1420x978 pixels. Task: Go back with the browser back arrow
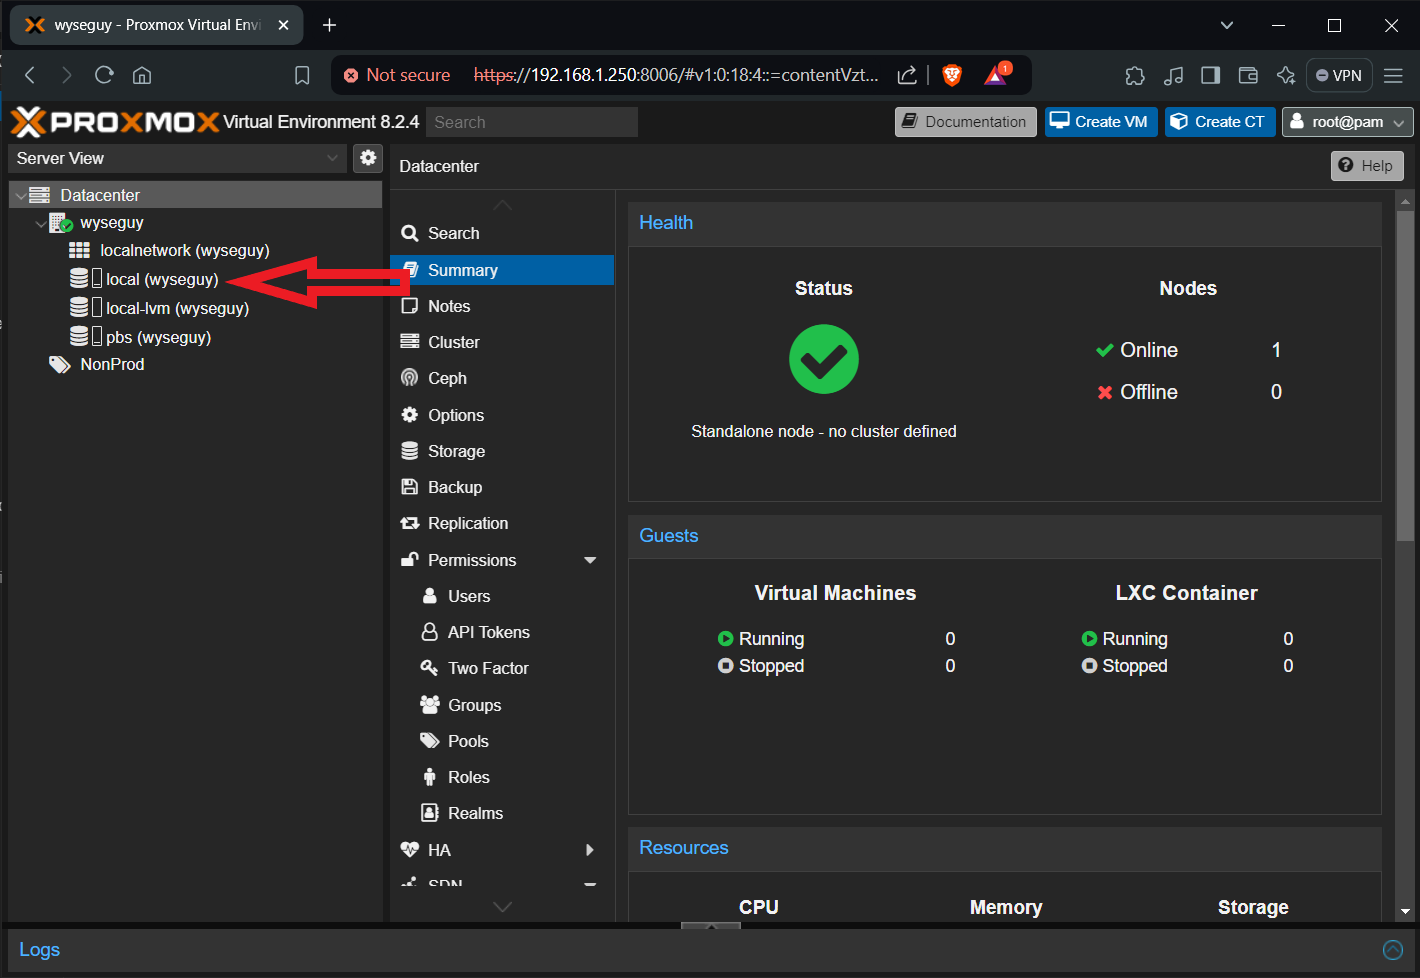coord(30,75)
